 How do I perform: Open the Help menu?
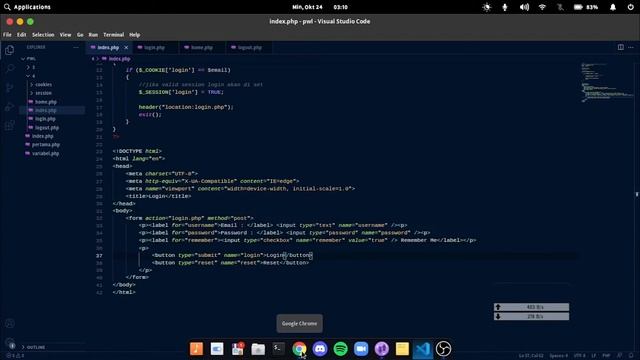pyautogui.click(x=135, y=35)
